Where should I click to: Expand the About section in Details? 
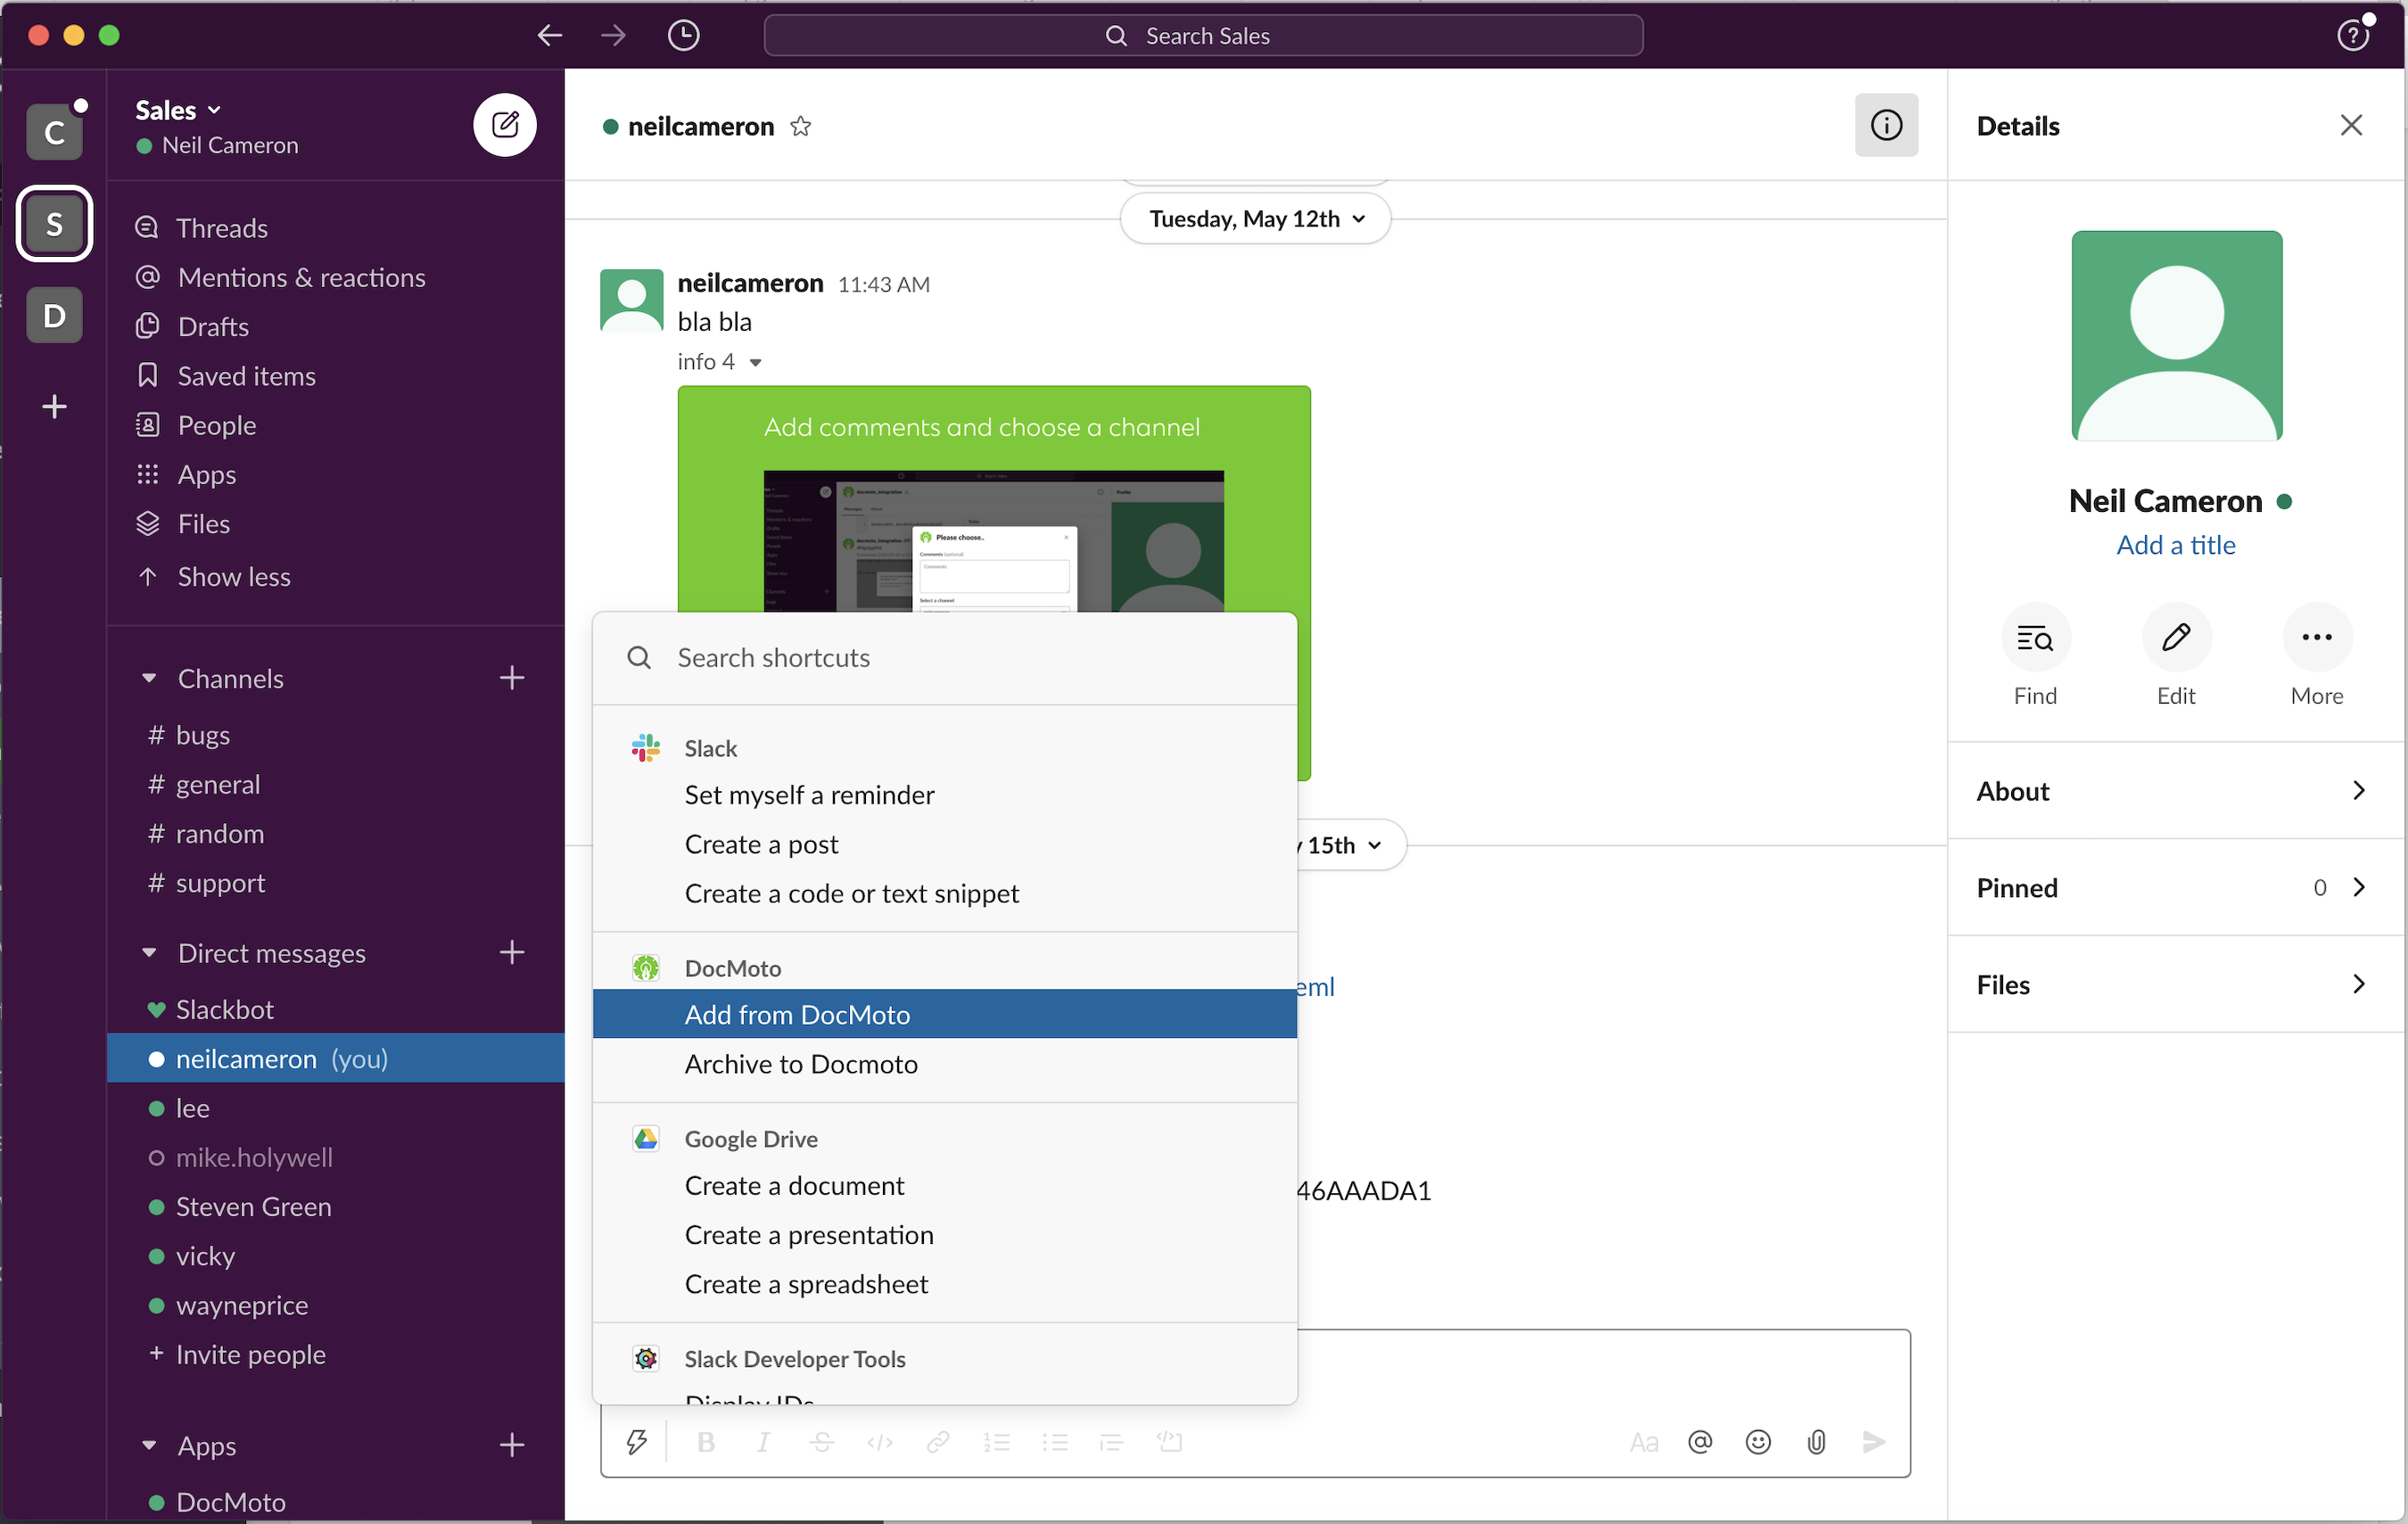coord(2175,790)
